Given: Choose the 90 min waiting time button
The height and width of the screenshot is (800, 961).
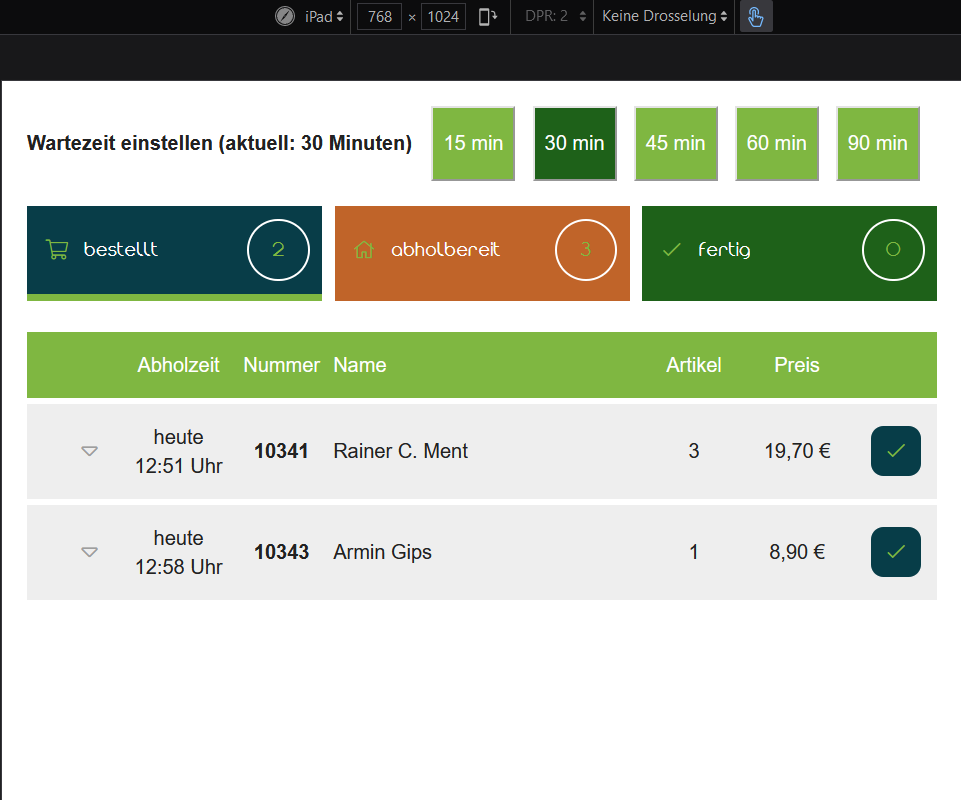Looking at the screenshot, I should (x=877, y=143).
